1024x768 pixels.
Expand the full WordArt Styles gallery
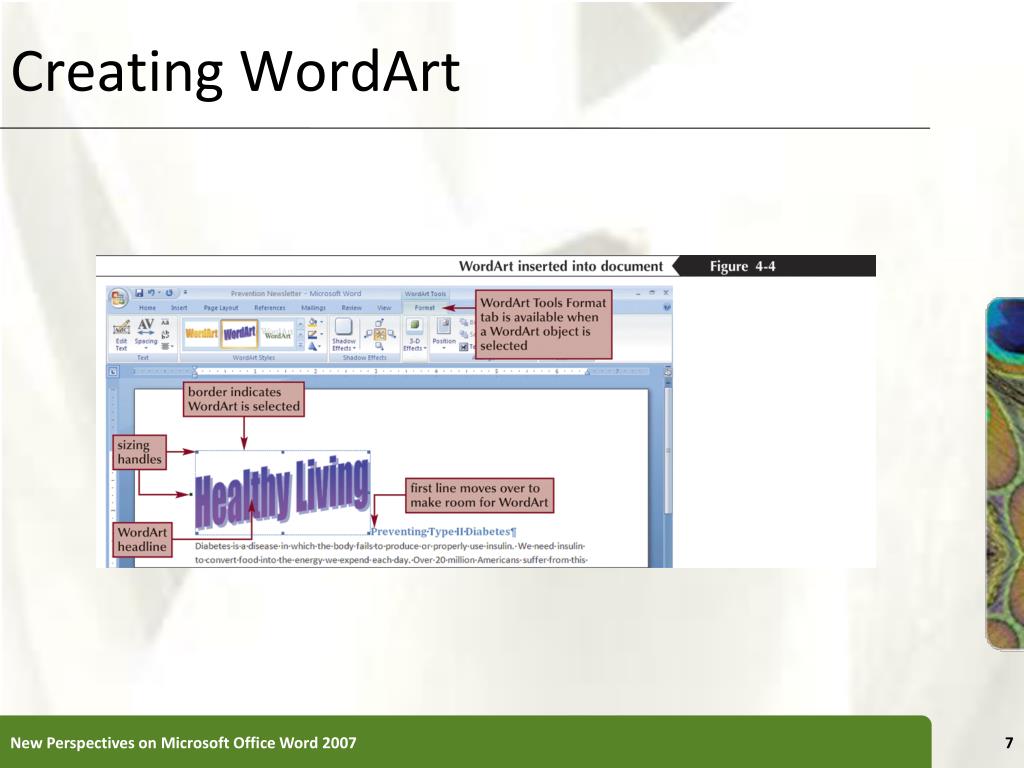point(300,345)
